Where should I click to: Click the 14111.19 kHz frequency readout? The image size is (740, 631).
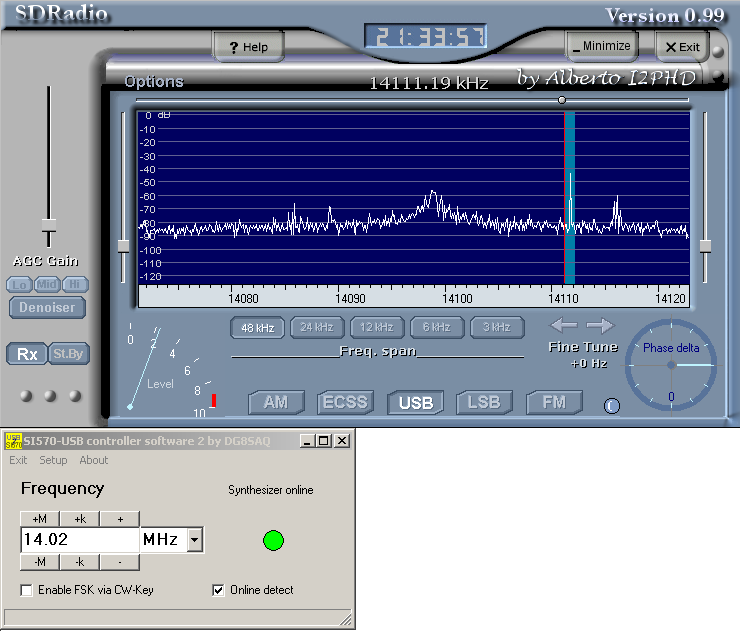429,84
